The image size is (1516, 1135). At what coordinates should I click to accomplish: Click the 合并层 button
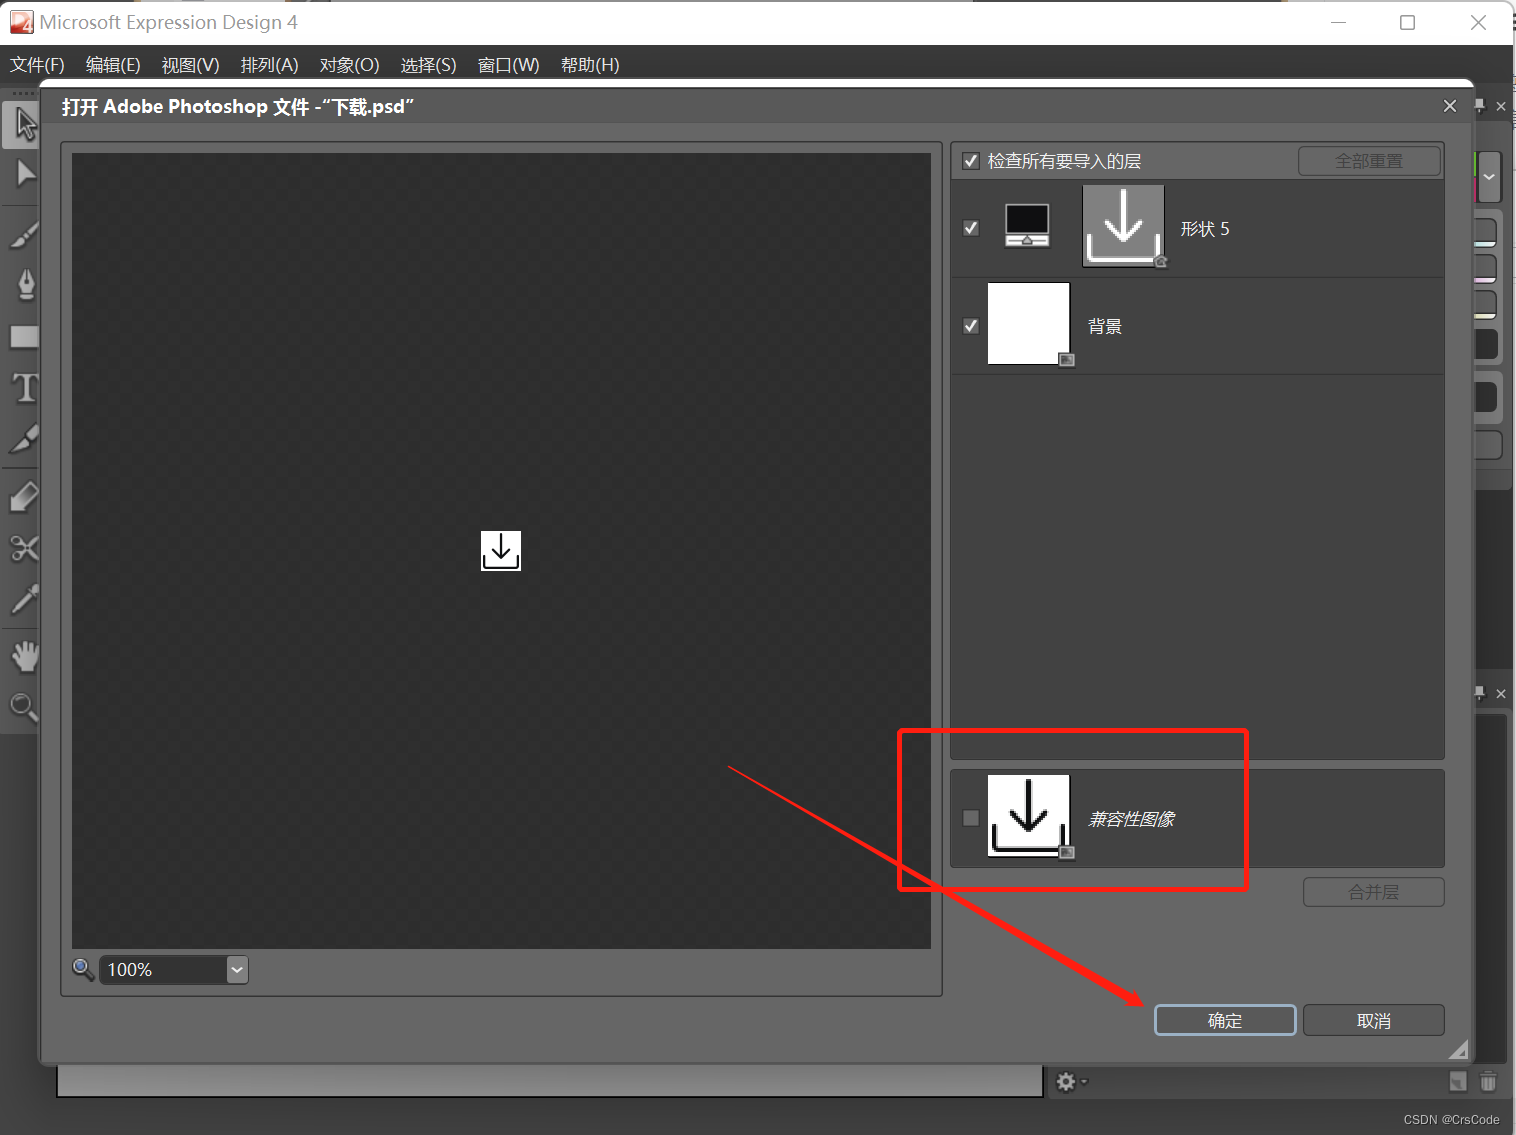click(1374, 892)
